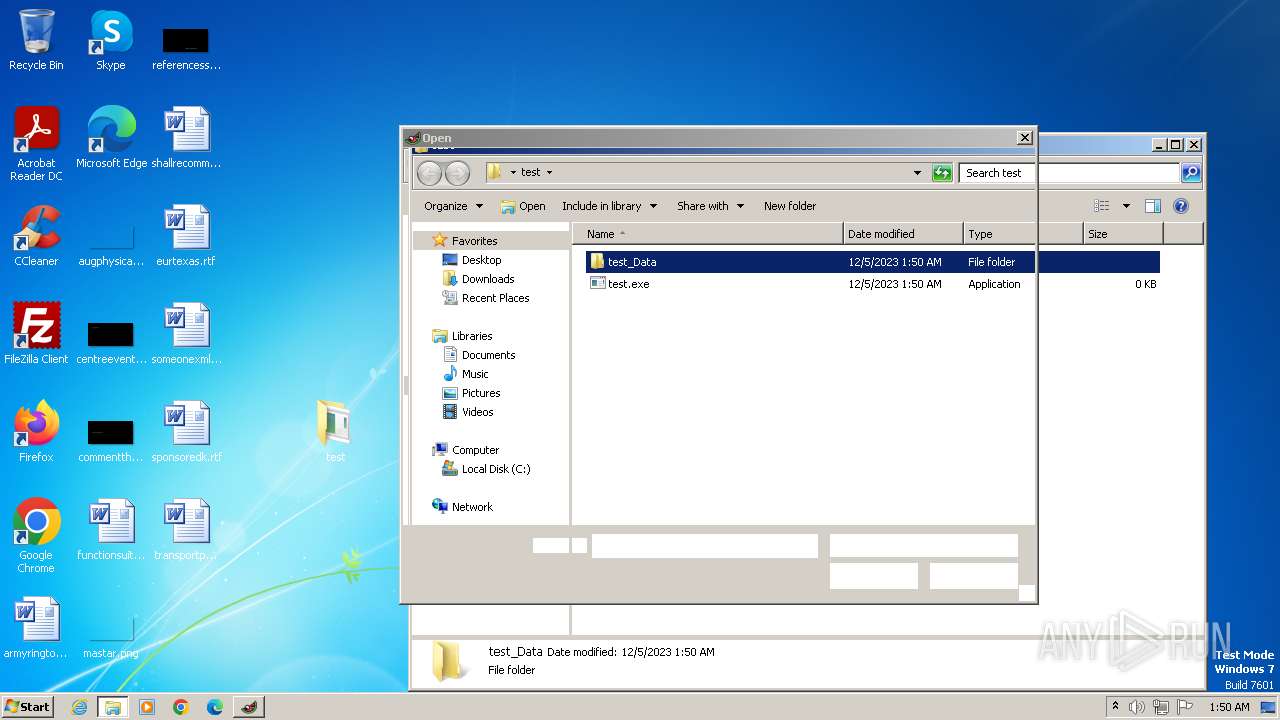Open Music library
1280x720 pixels.
click(475, 374)
